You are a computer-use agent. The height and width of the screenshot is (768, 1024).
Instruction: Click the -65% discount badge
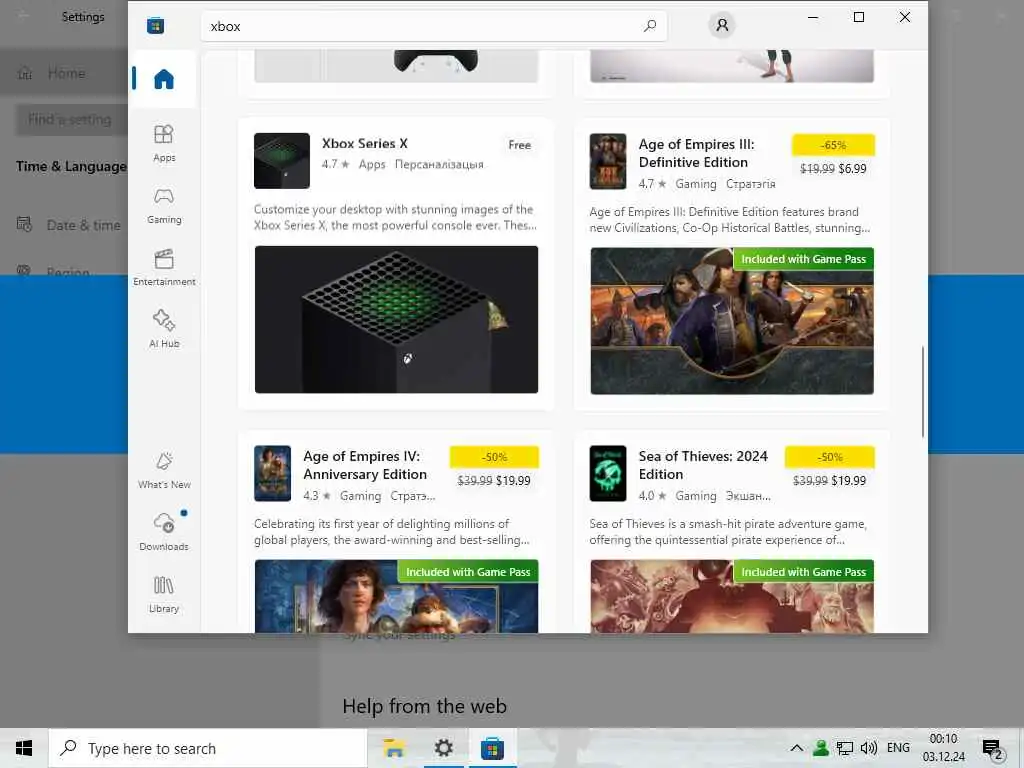click(x=833, y=145)
